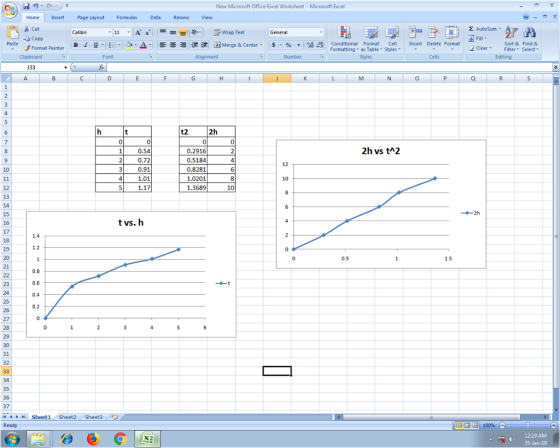Open the fill color dropdown arrow
Image resolution: width=560 pixels, height=448 pixels.
136,45
